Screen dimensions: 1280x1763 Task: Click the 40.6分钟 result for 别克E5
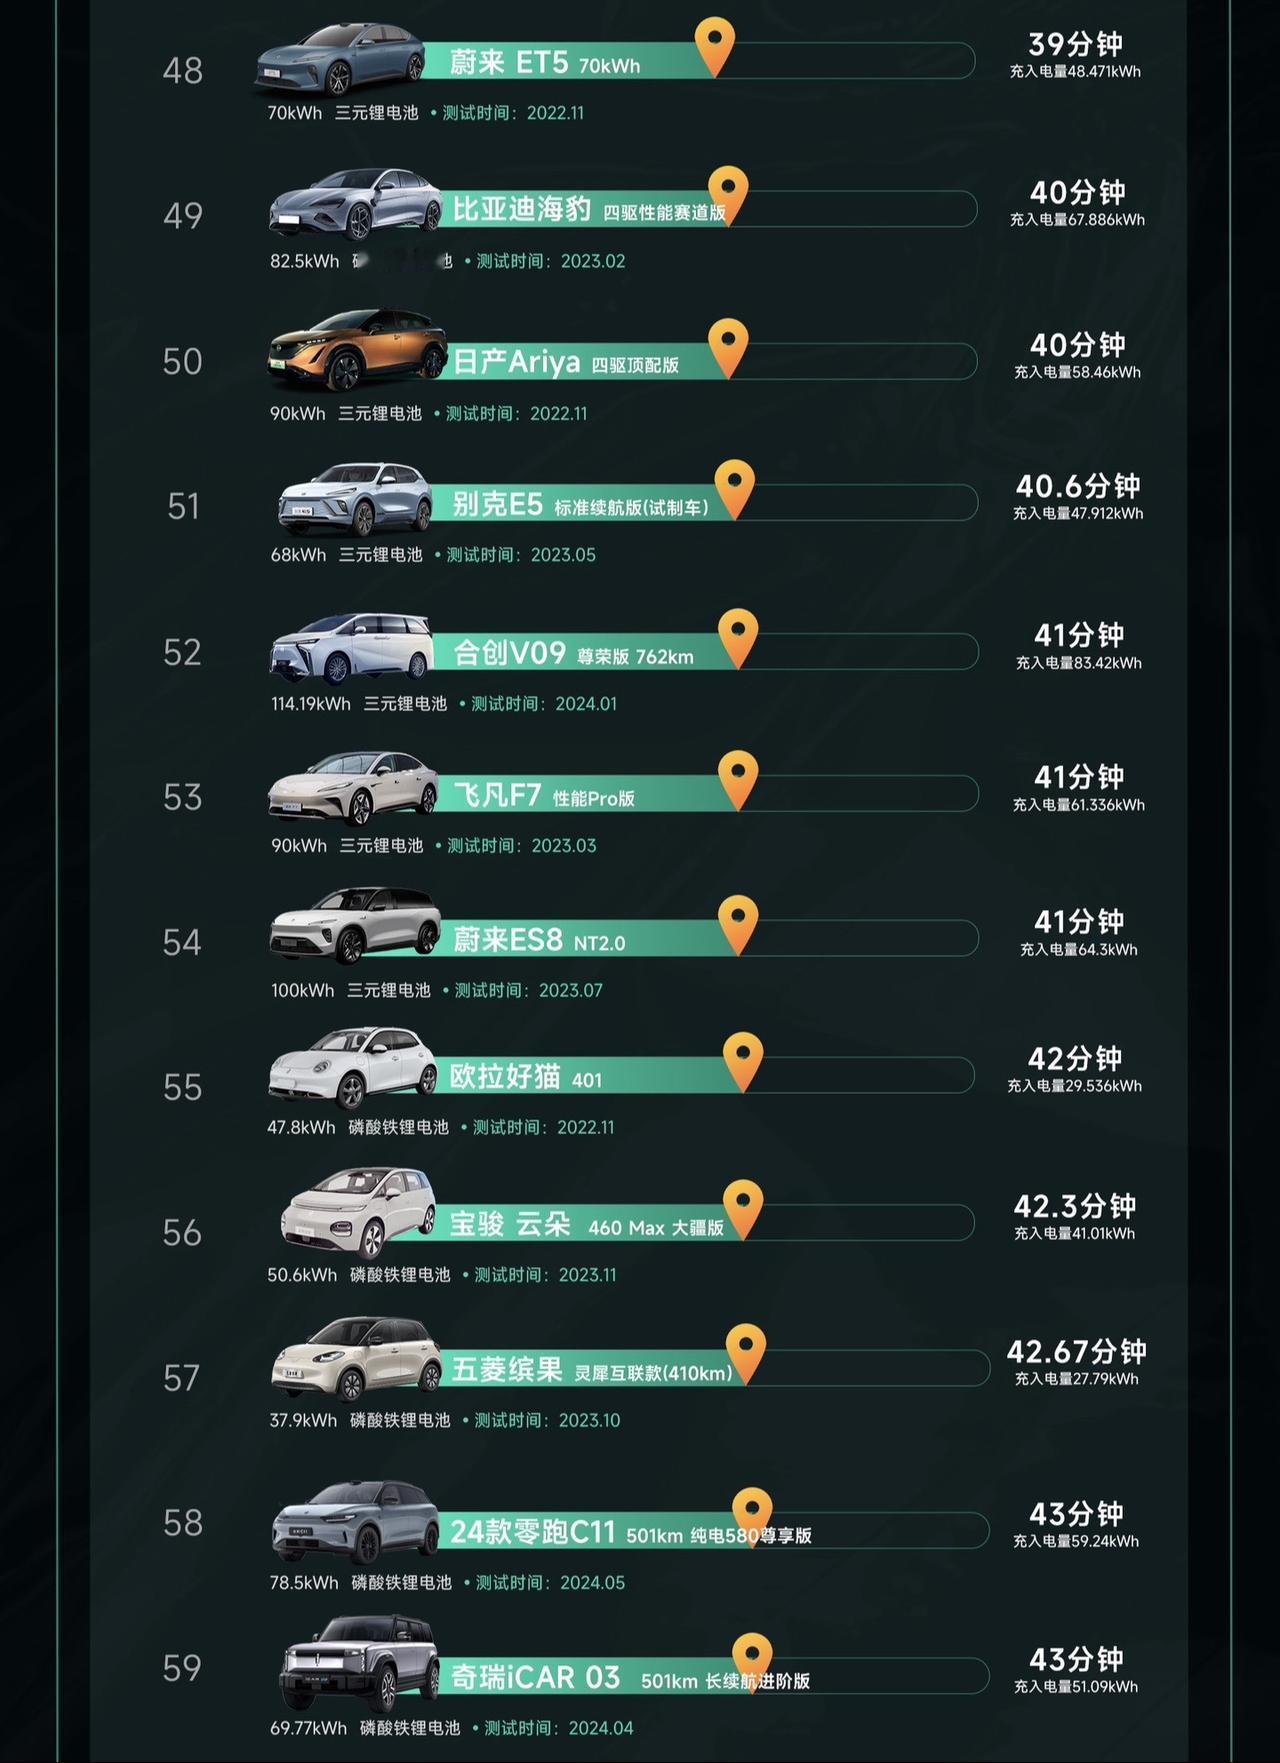1078,486
